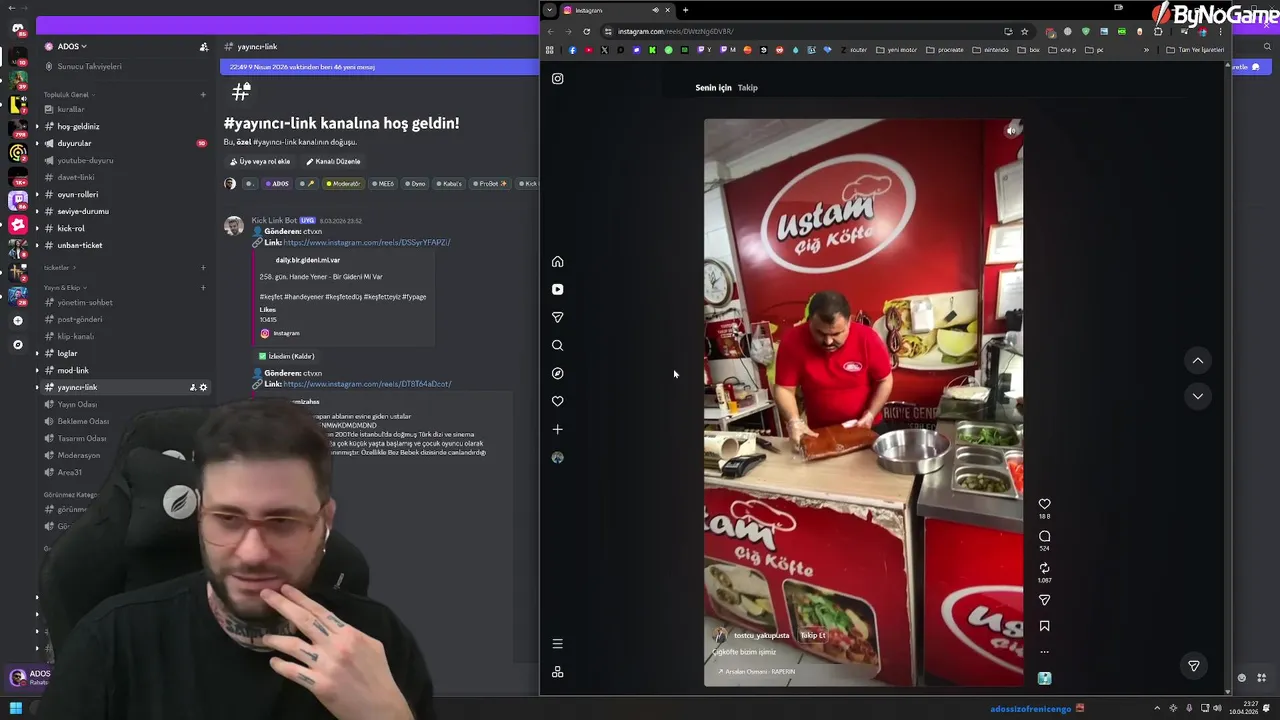
Task: Toggle 'İzledim (Kaldır)' checkbox button
Action: [287, 356]
